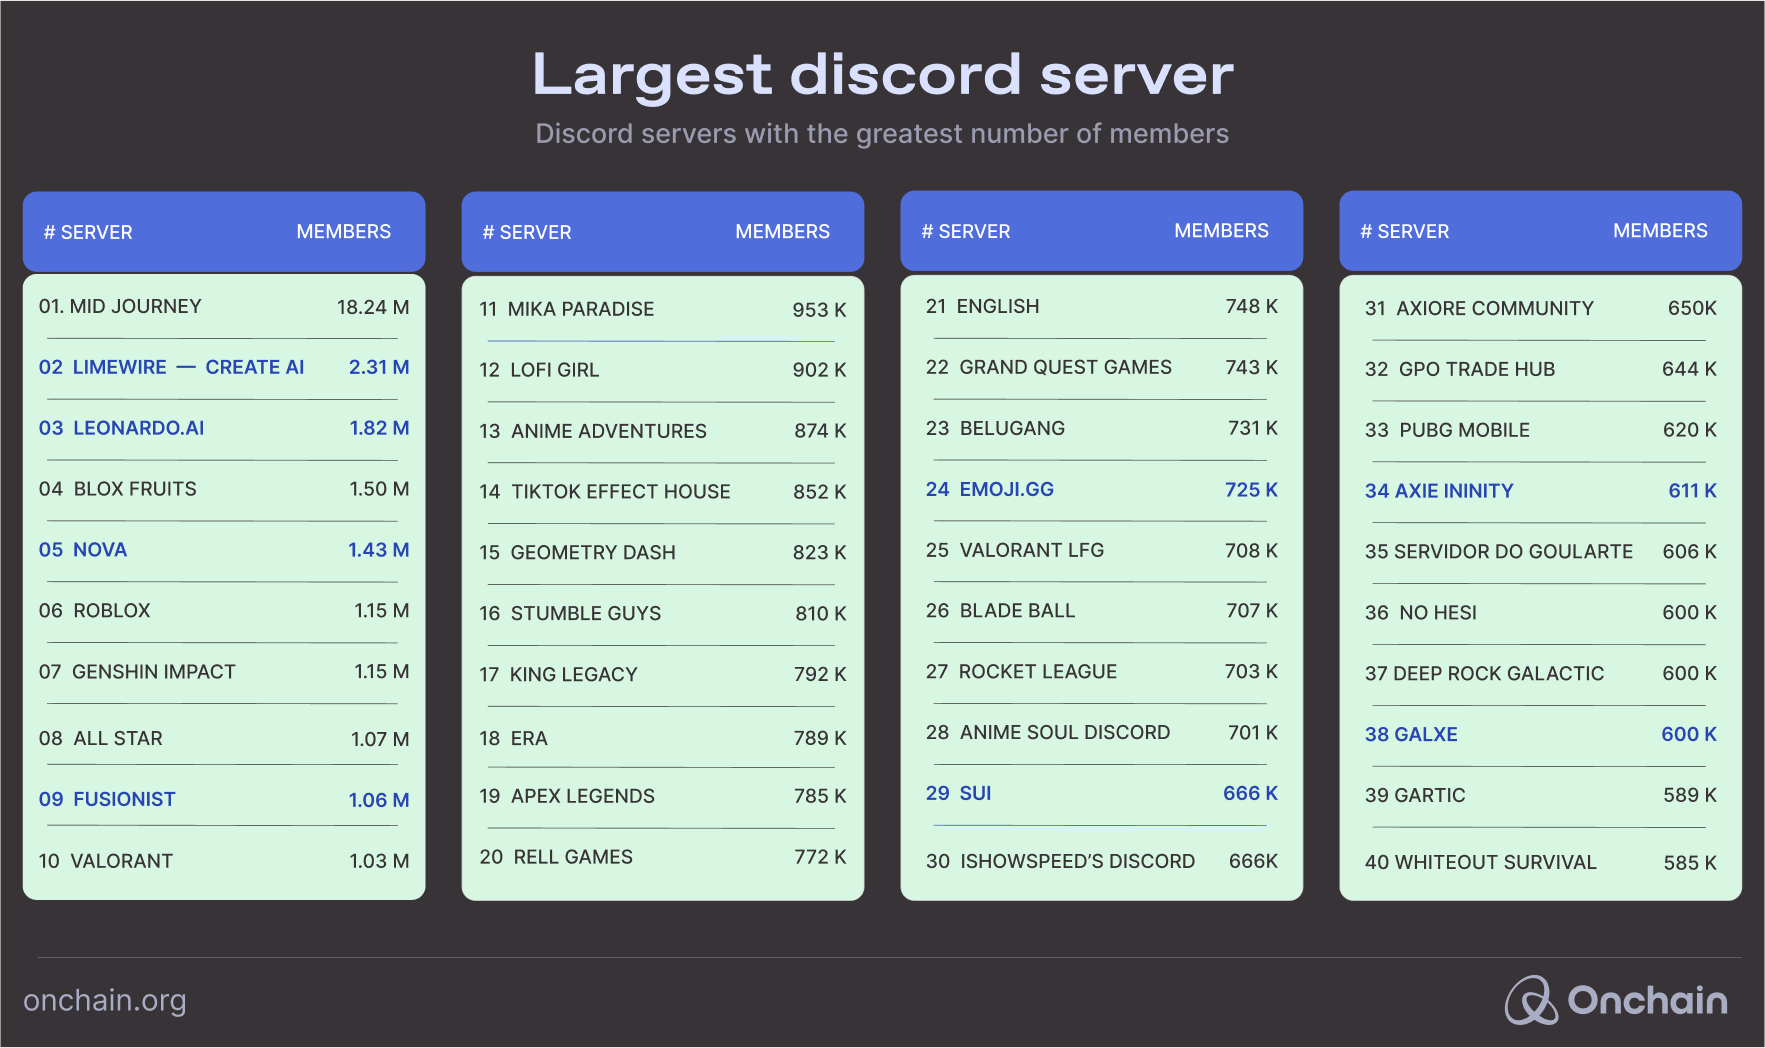Image resolution: width=1765 pixels, height=1048 pixels.
Task: Select the STUMBLE GUYS row
Action: [663, 614]
